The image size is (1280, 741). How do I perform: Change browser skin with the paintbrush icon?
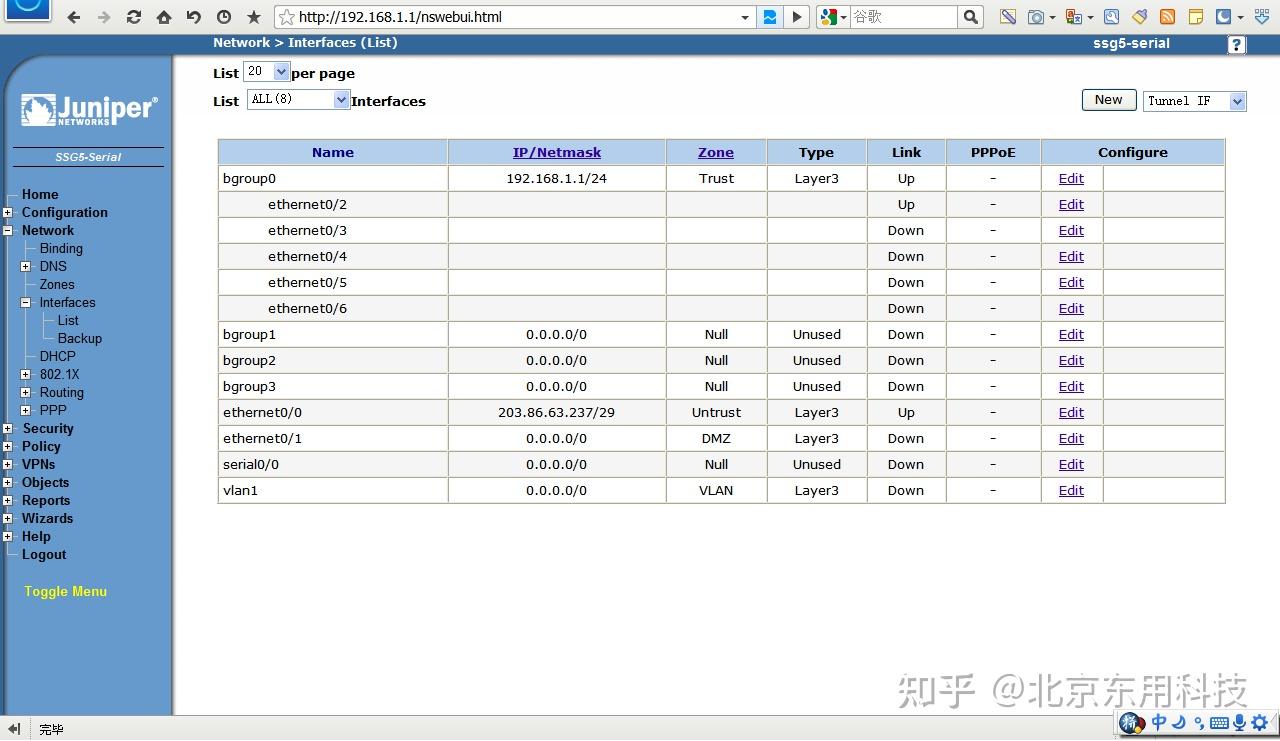[1140, 17]
